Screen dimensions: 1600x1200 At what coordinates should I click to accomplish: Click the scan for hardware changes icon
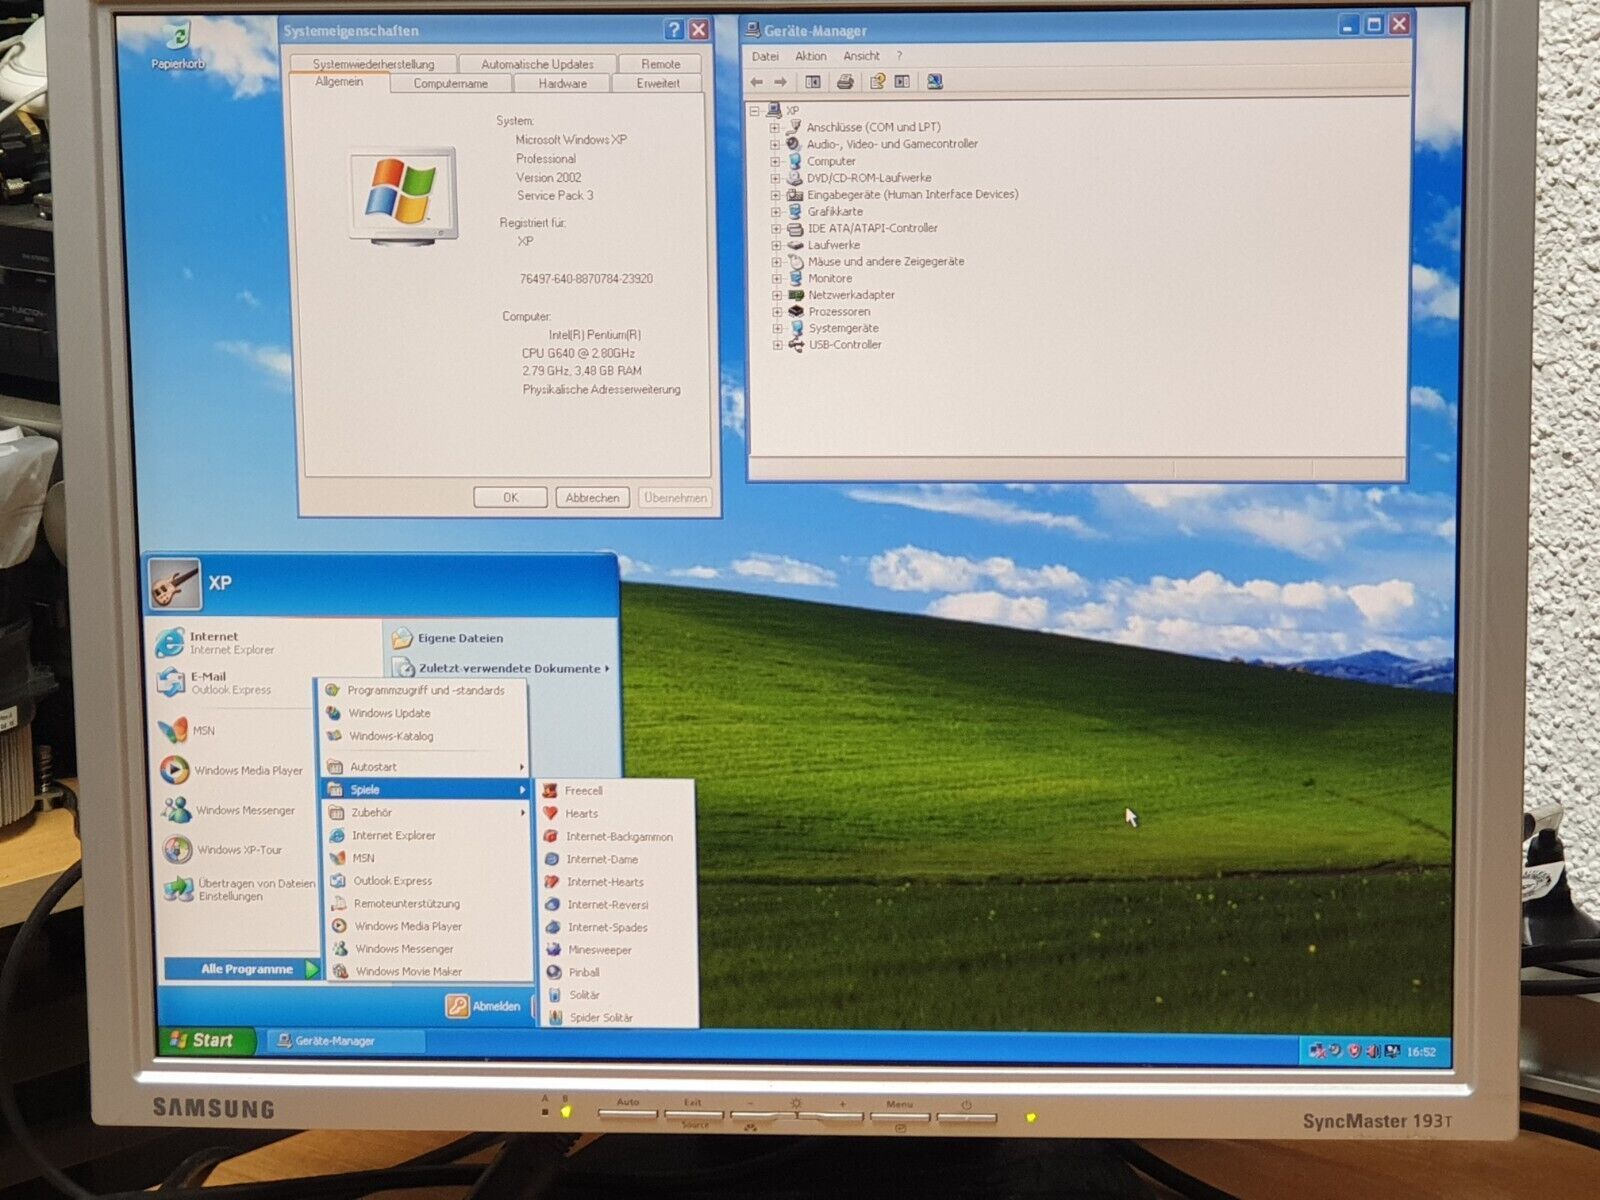tap(934, 82)
